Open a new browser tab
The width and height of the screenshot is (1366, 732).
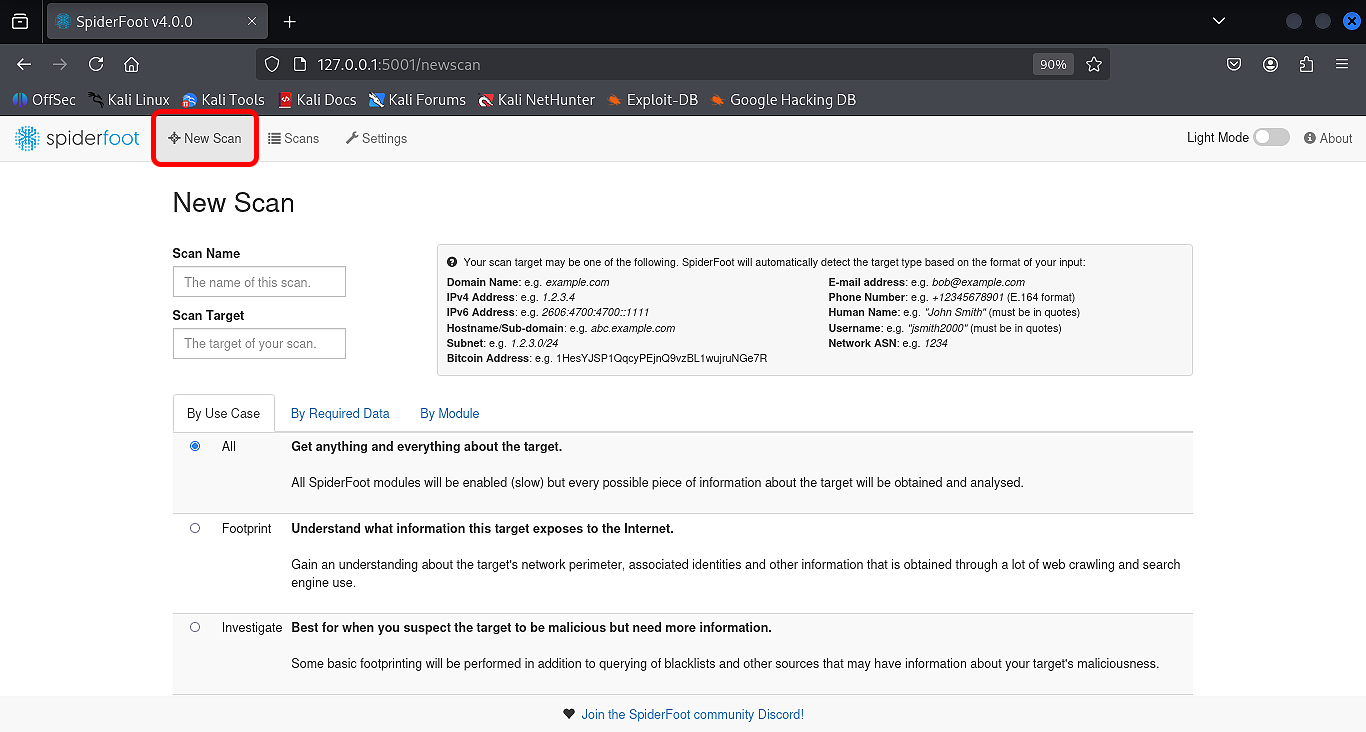[x=290, y=21]
